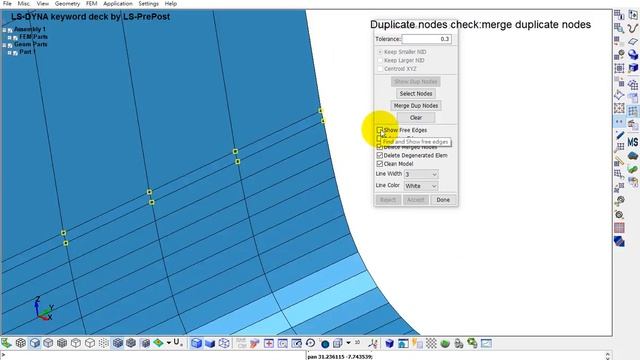Screen dimensions: 640x360
Task: Open the File menu
Action: click(x=7, y=4)
